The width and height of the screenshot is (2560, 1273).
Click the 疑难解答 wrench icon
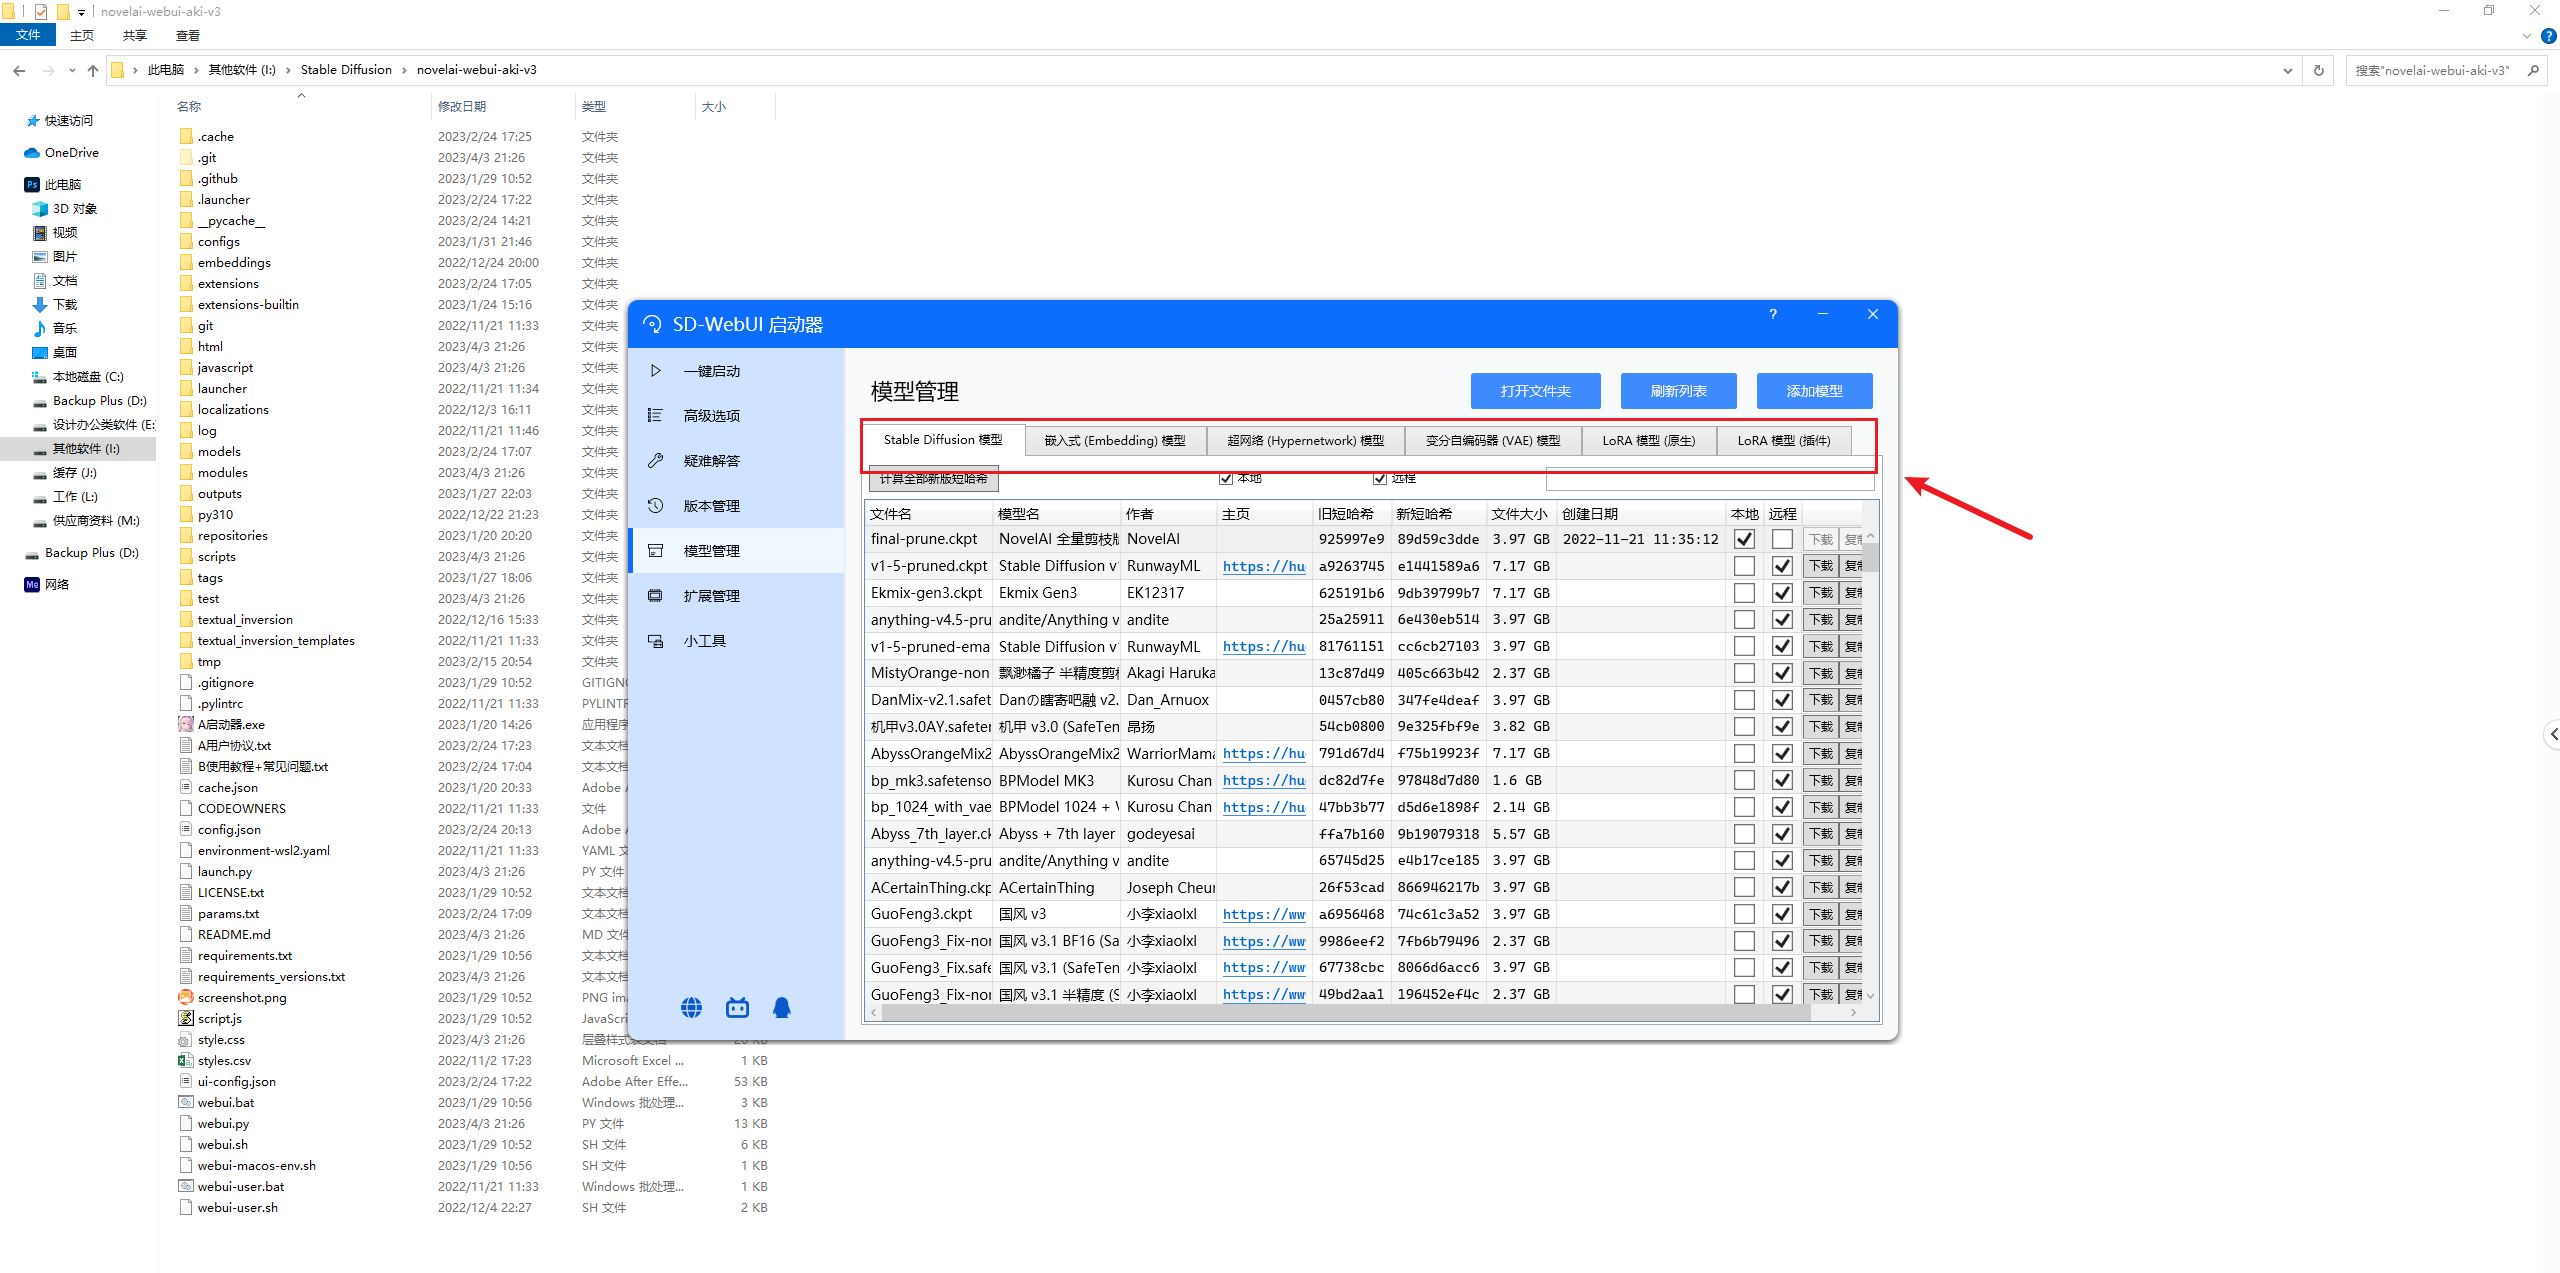pos(656,461)
